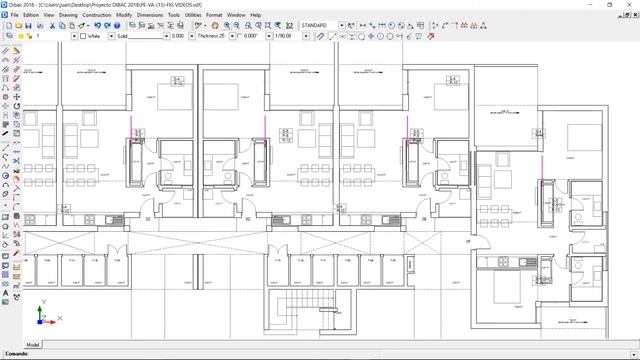Open the File menu

pos(15,15)
